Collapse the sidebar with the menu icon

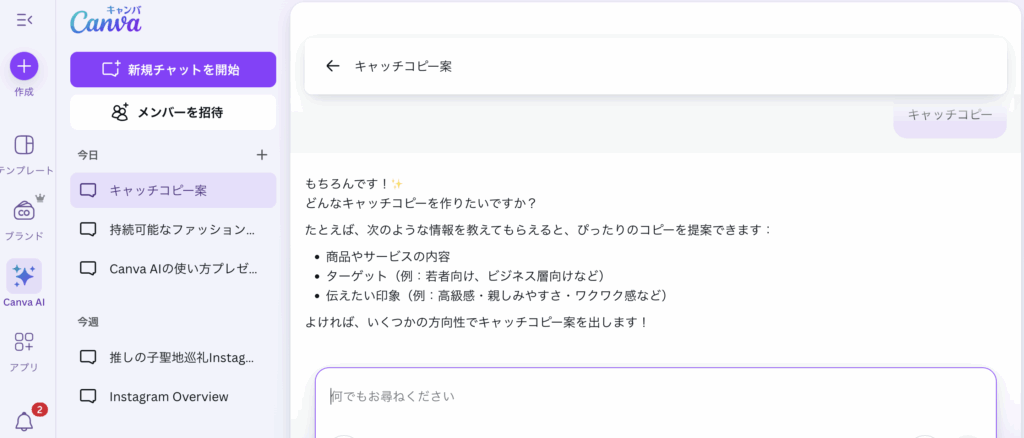(x=24, y=19)
